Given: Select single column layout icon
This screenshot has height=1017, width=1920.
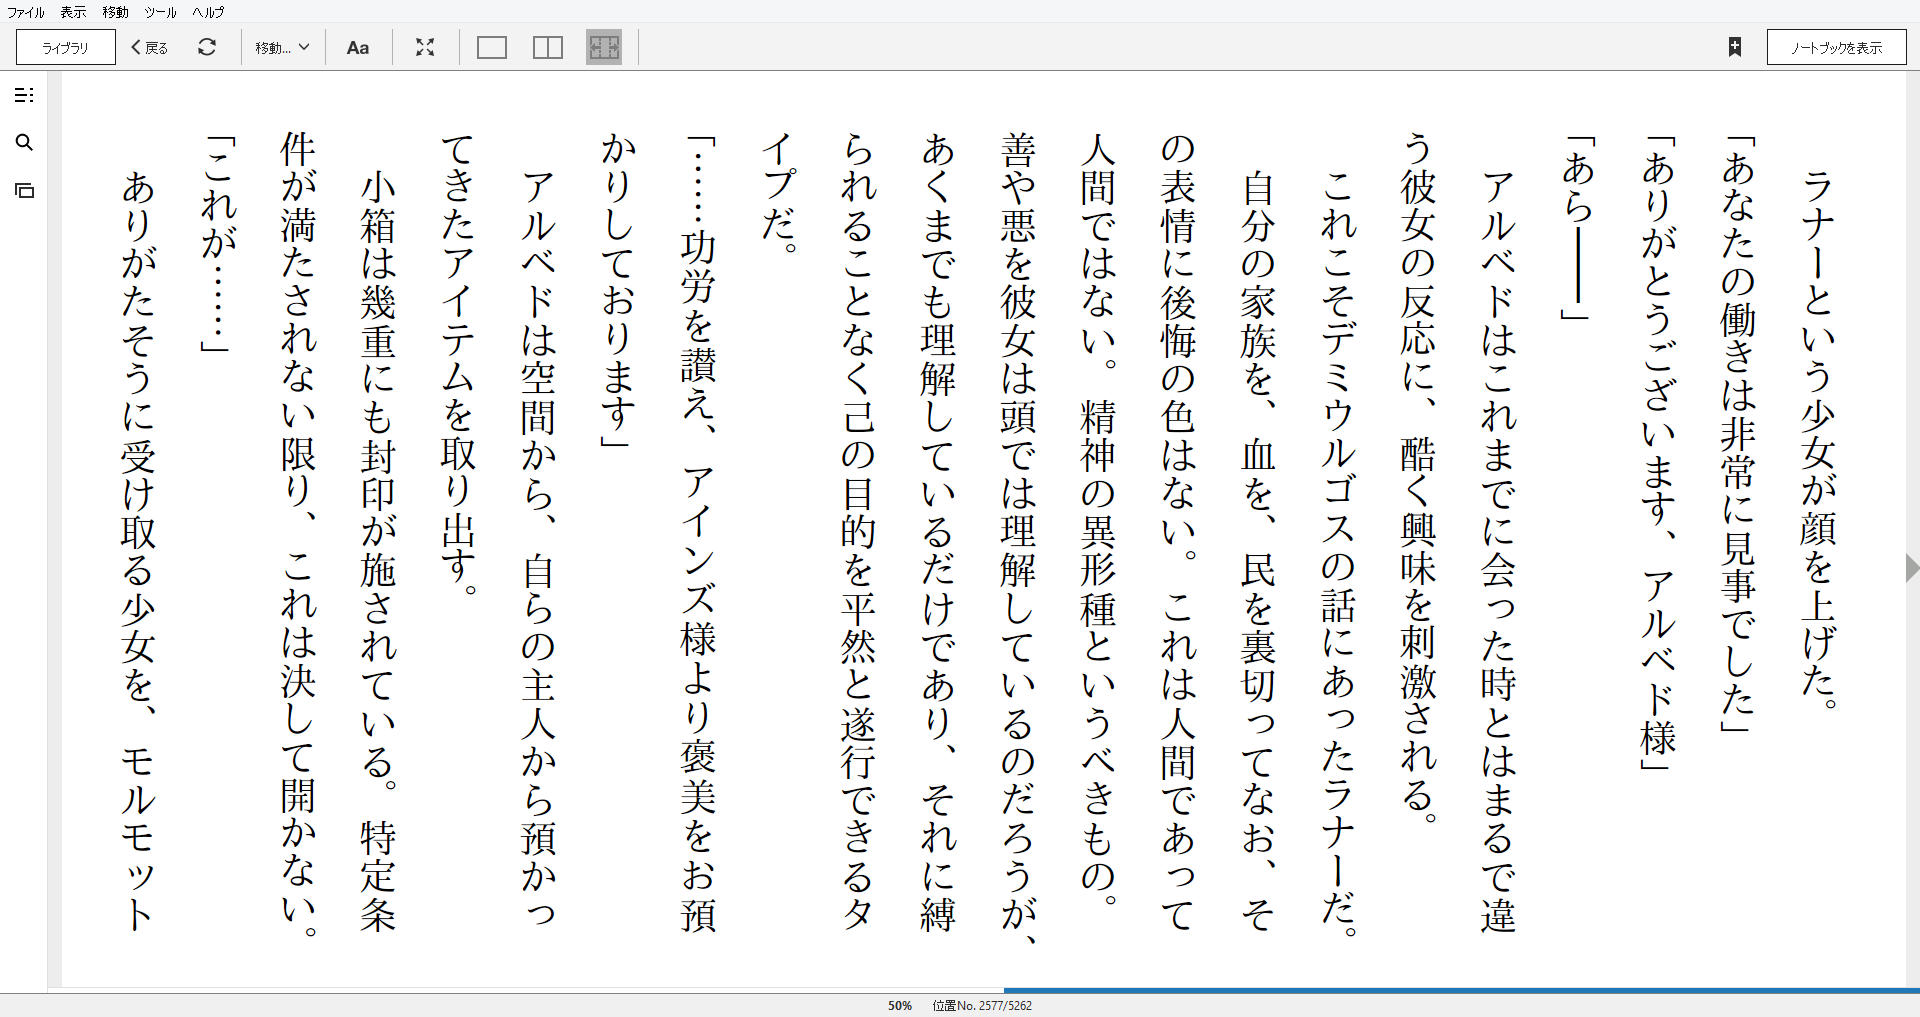Looking at the screenshot, I should click(x=492, y=47).
